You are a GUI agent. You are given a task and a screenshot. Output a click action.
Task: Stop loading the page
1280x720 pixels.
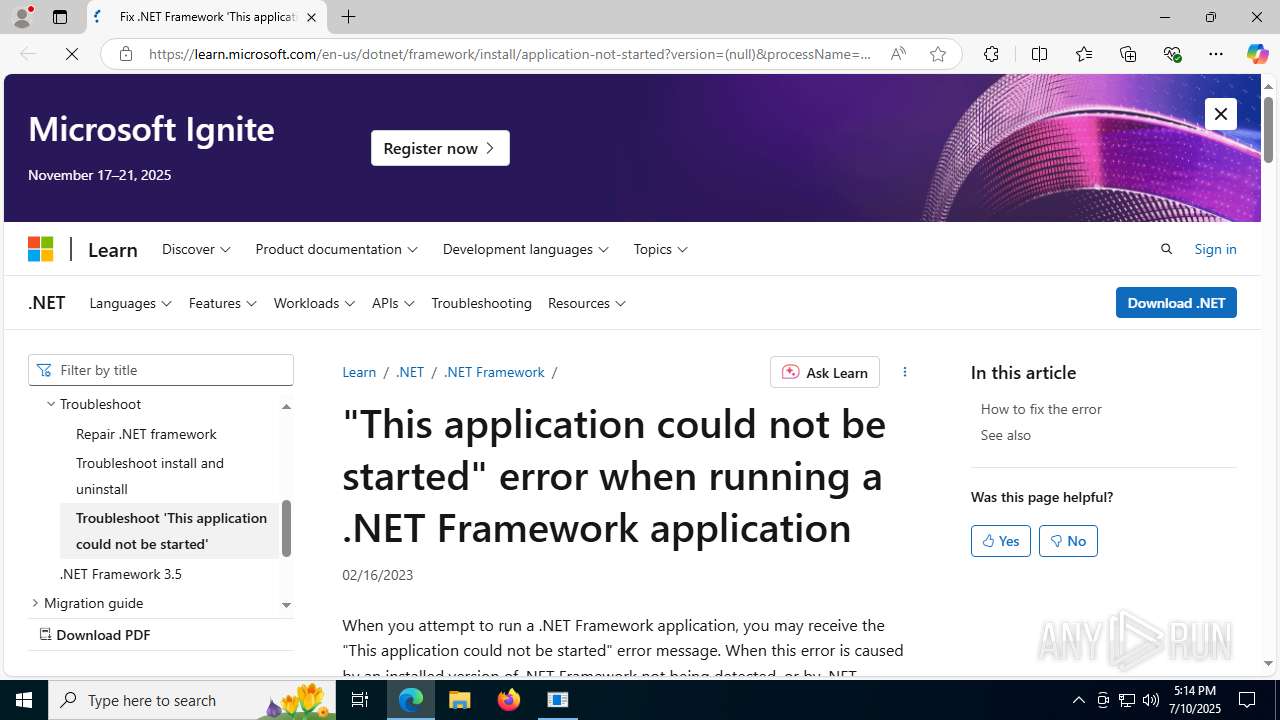click(72, 54)
